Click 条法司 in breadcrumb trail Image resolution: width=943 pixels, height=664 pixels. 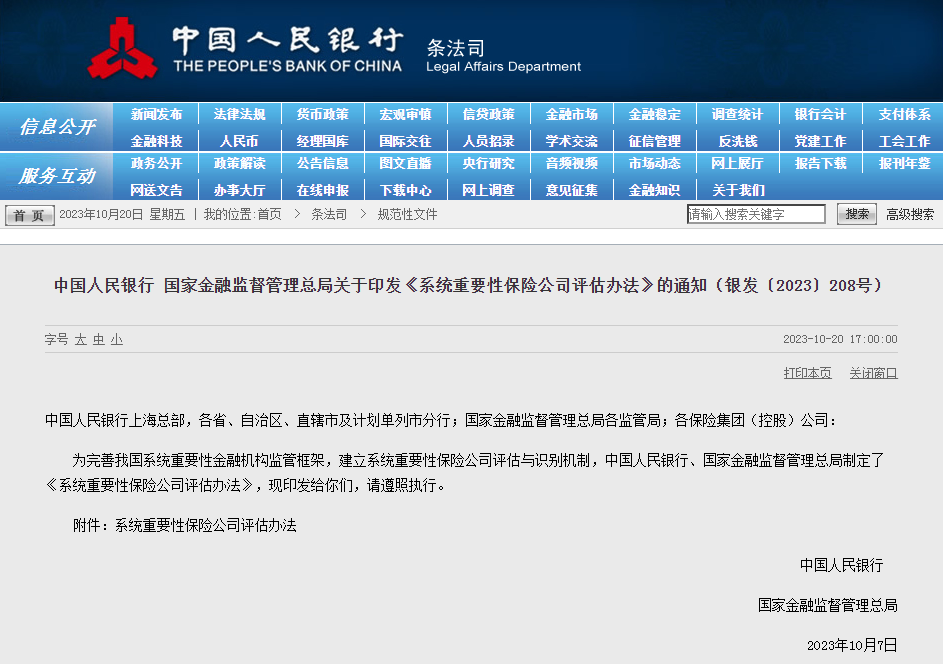pos(329,214)
